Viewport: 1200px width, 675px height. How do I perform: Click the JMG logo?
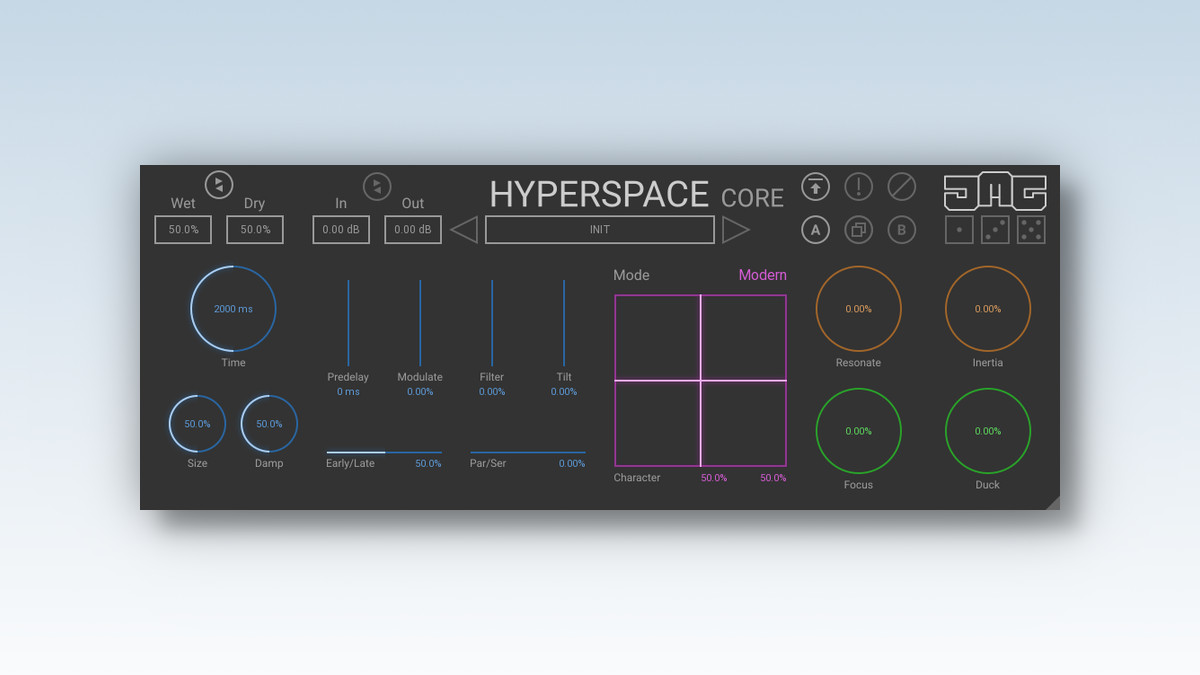(x=995, y=192)
